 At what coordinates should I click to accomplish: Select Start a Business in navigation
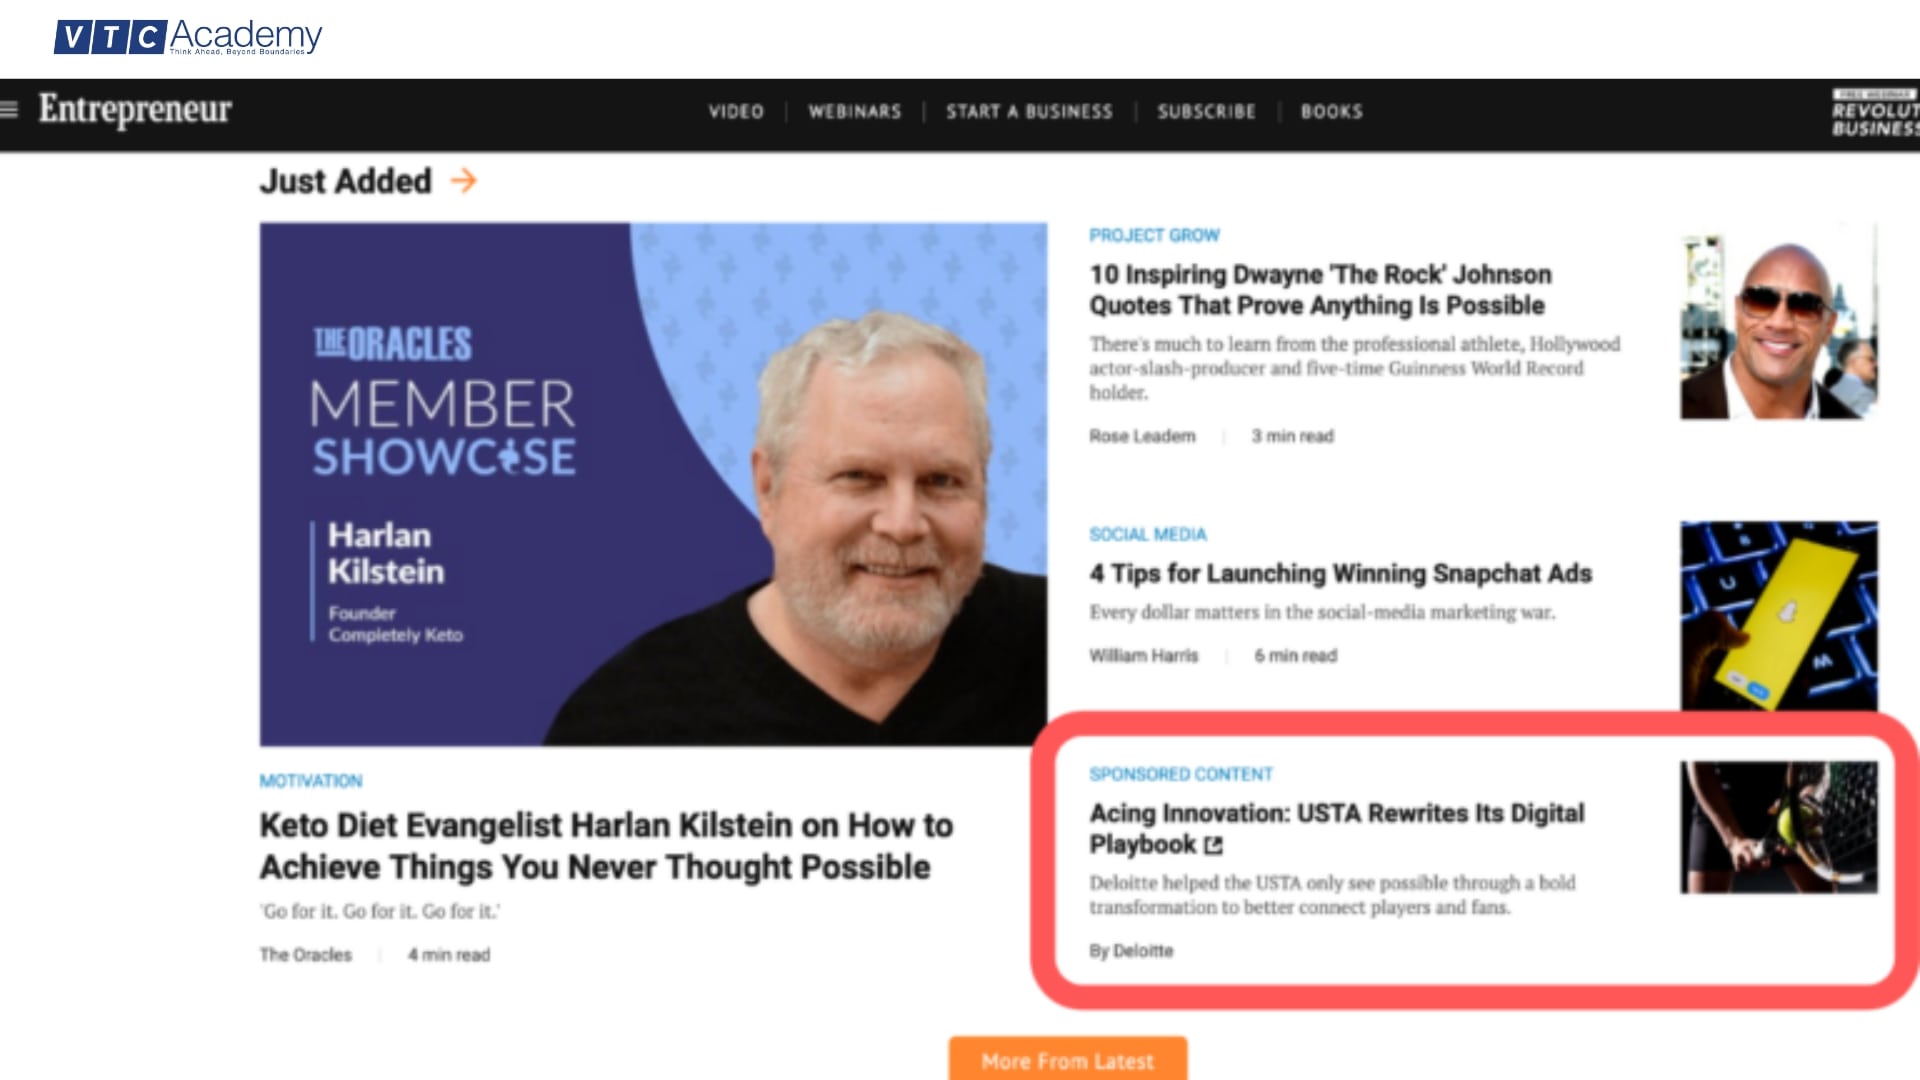click(1029, 112)
